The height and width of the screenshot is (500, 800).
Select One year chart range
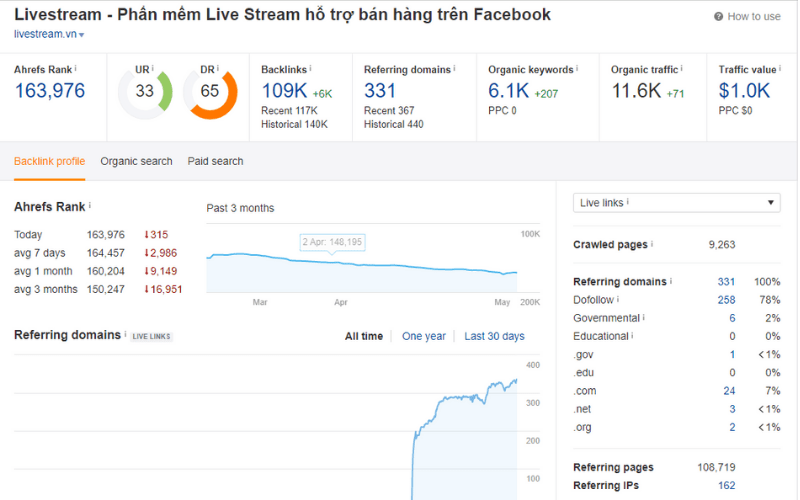pyautogui.click(x=423, y=336)
